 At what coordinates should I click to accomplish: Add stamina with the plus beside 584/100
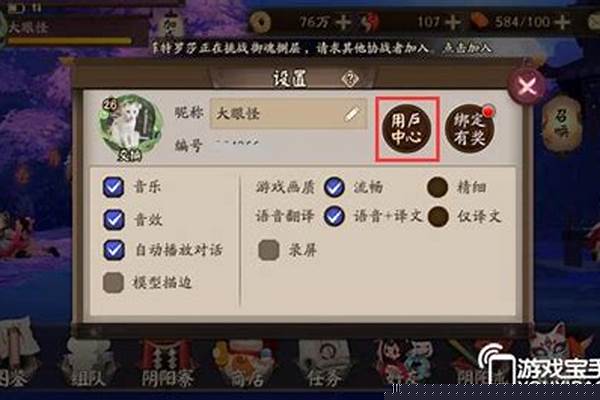[562, 22]
